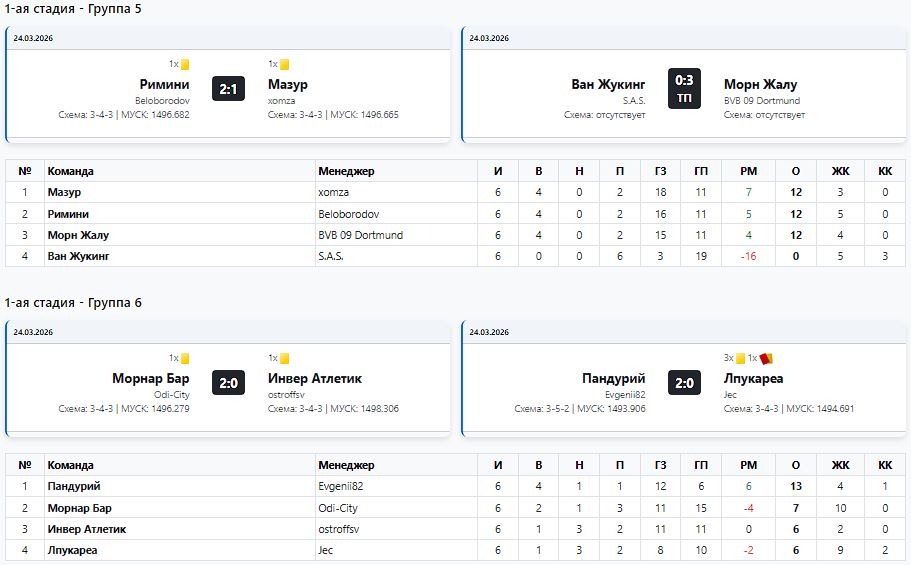Open the 0:3 ТП score badge

pos(684,90)
